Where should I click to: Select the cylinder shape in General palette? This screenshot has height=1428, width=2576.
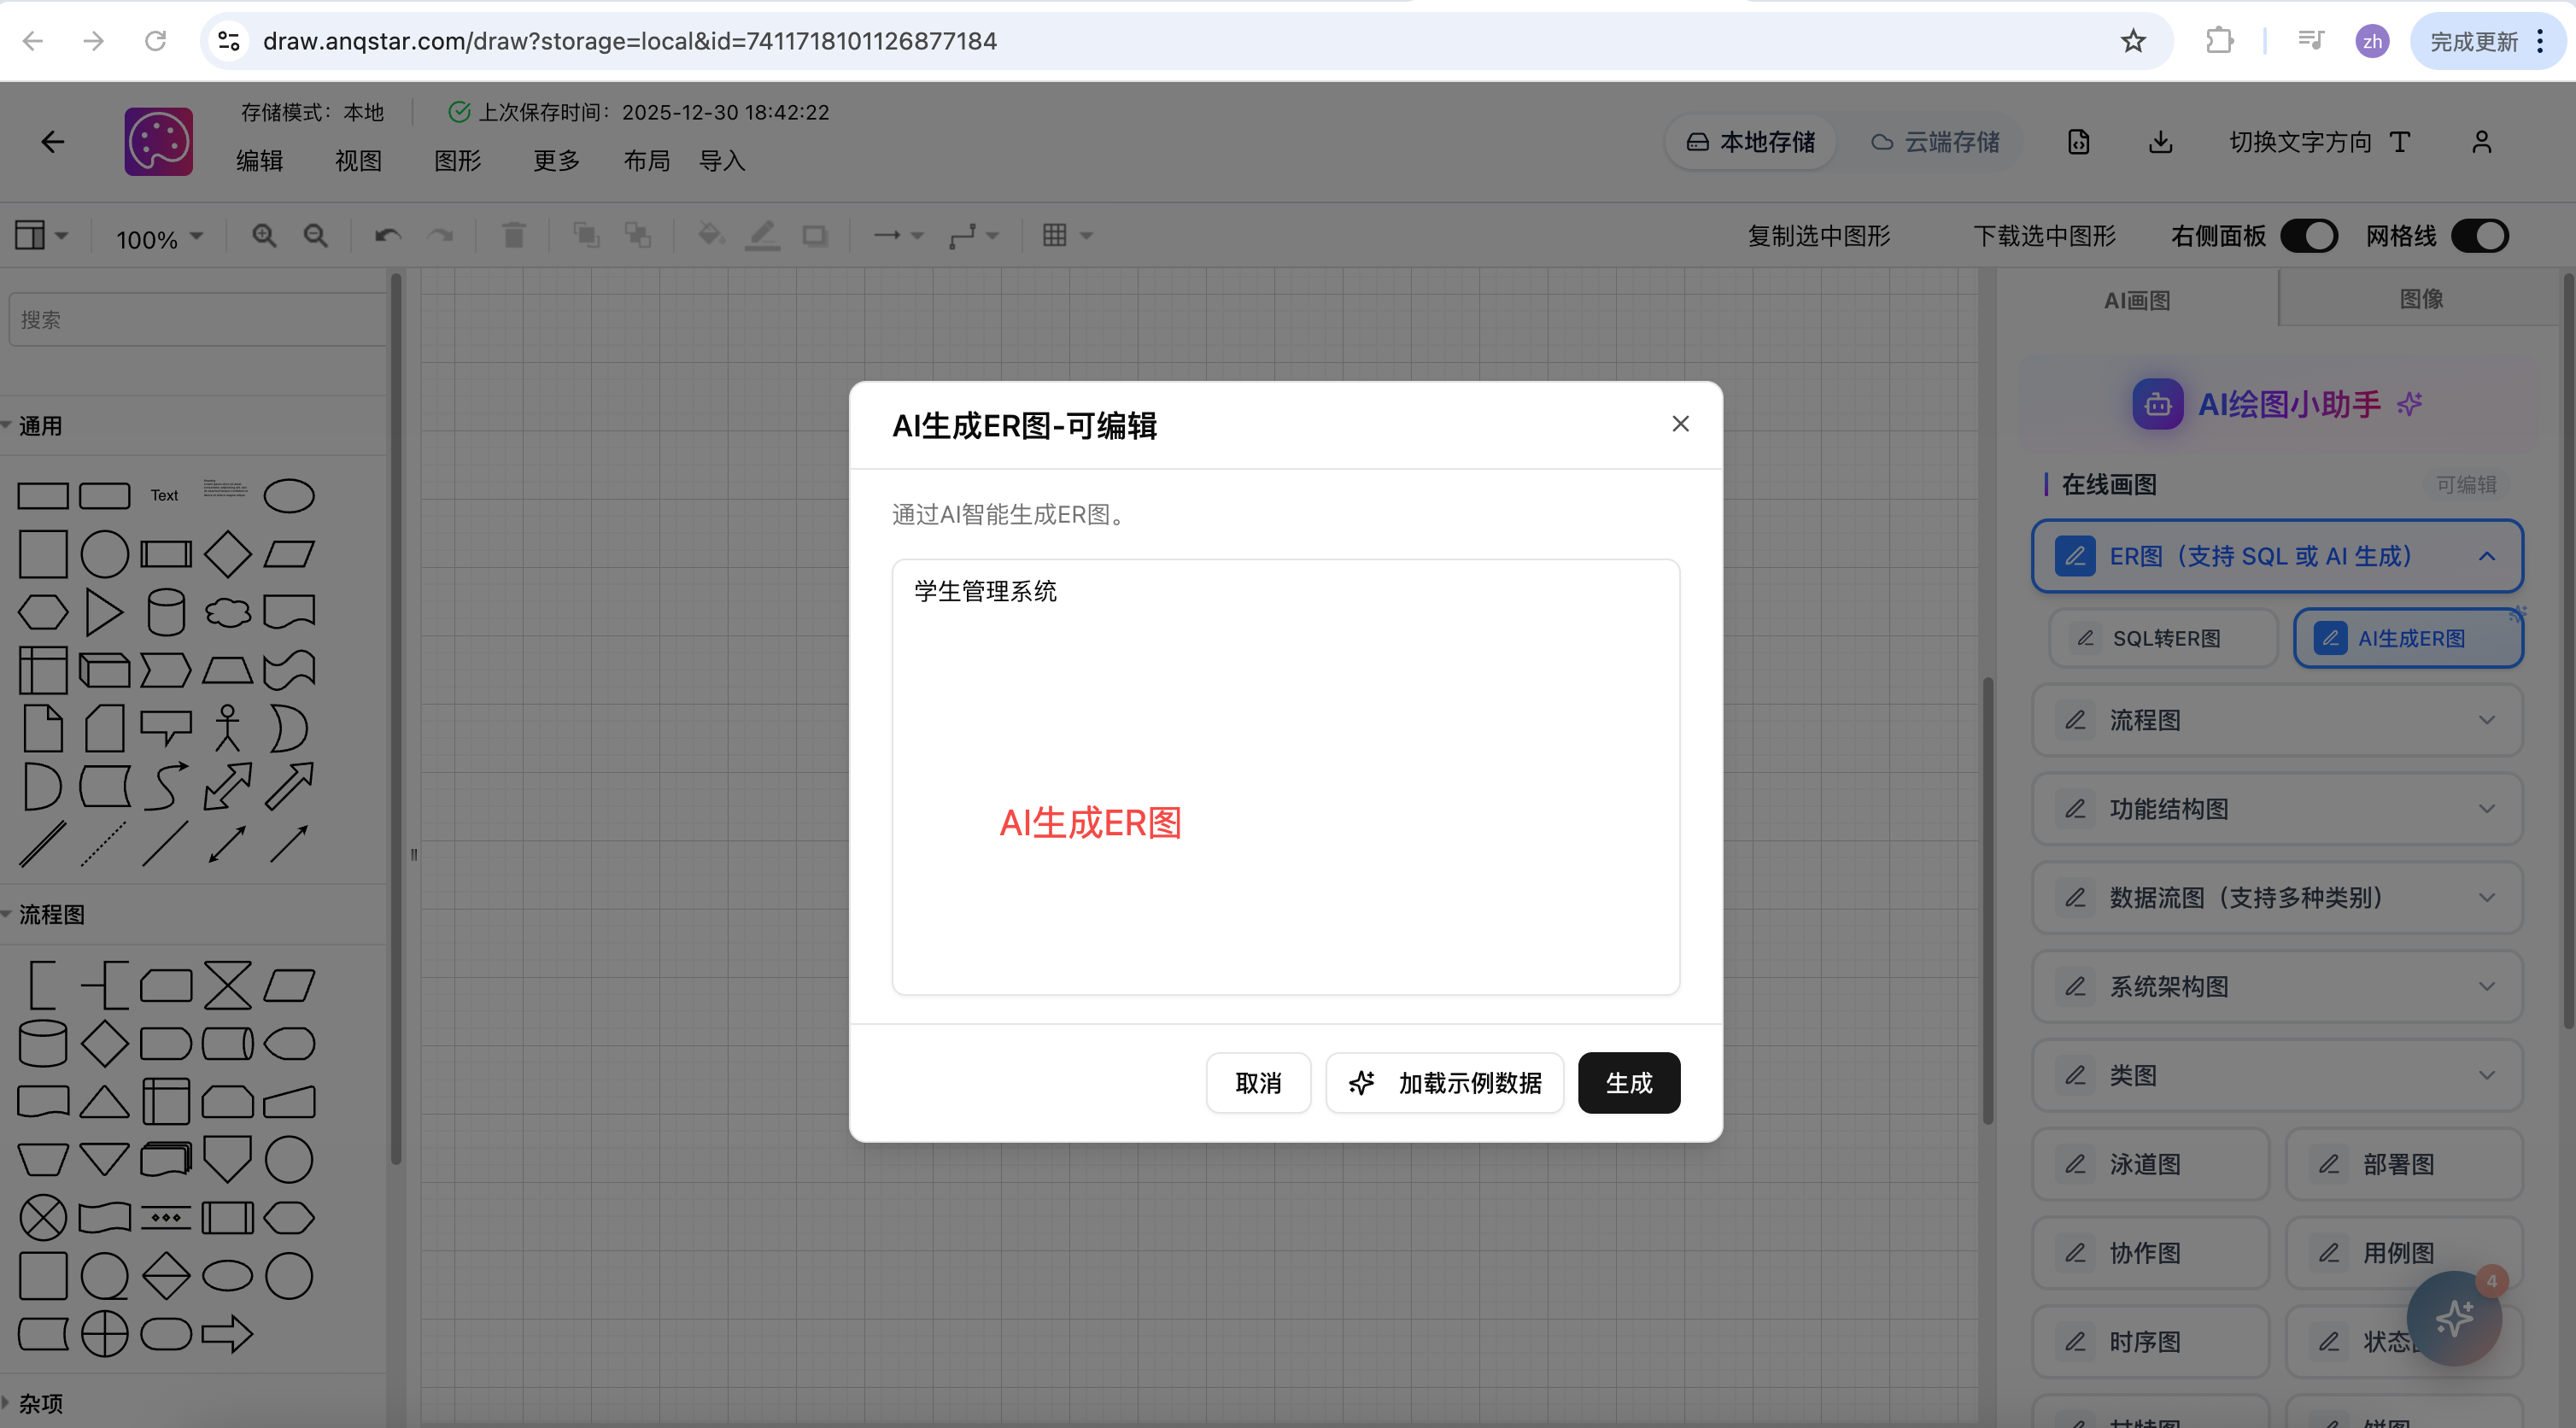click(166, 612)
